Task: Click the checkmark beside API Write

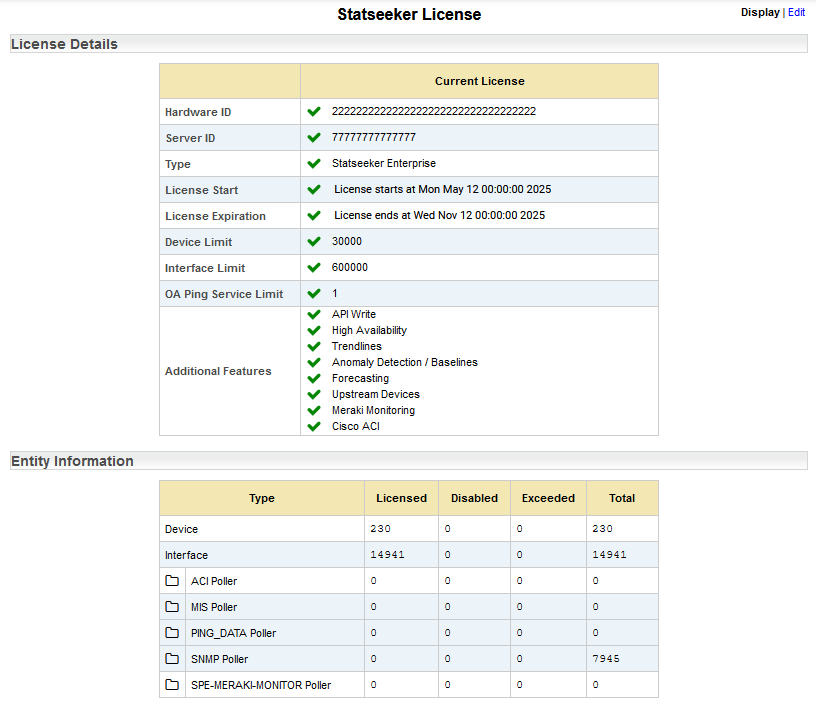Action: click(314, 314)
